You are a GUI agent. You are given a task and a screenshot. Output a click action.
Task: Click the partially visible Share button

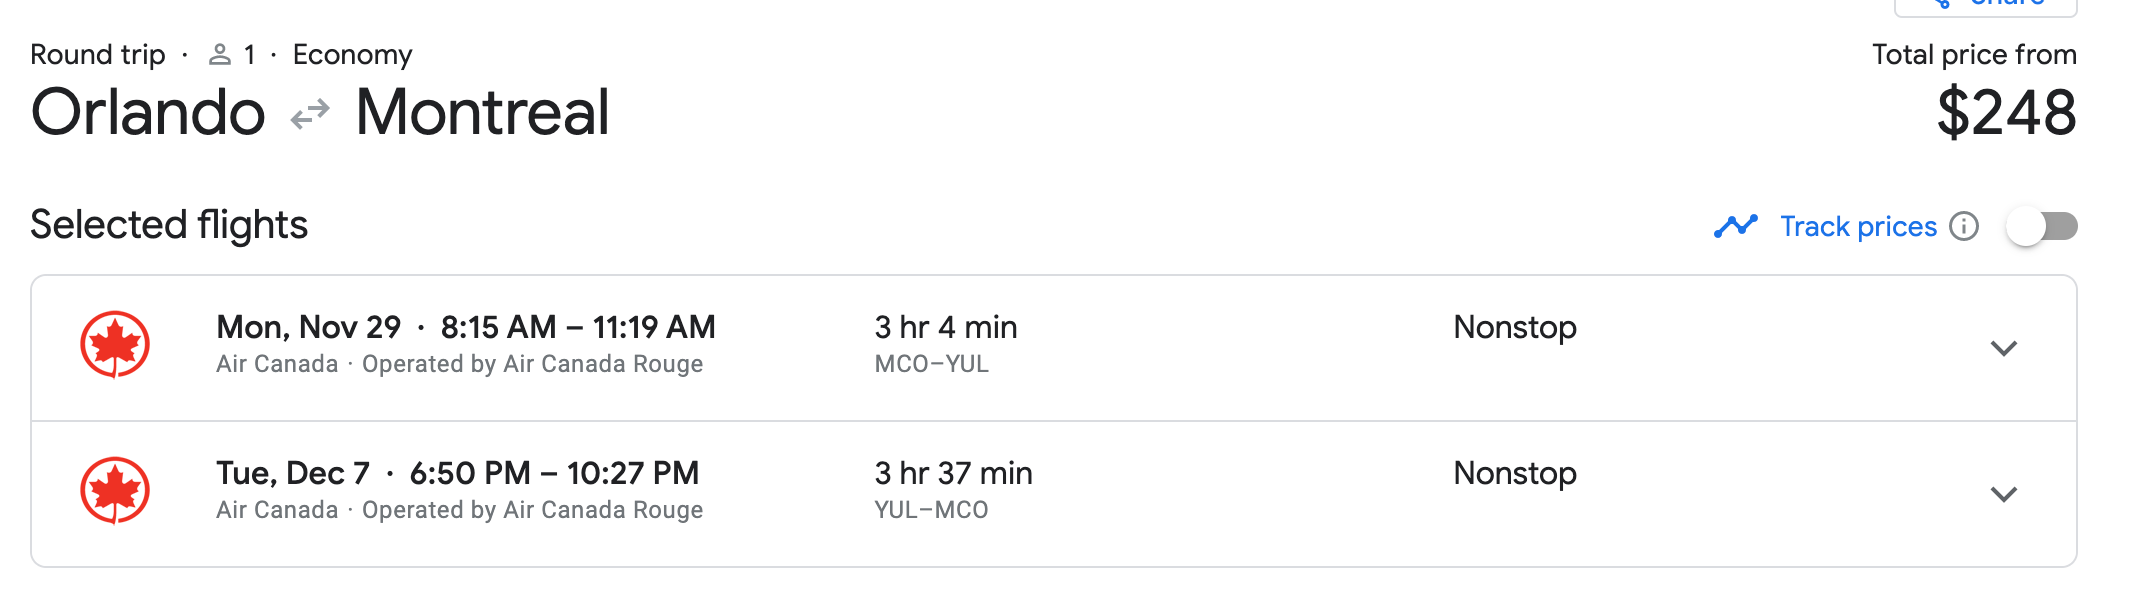[1985, 5]
